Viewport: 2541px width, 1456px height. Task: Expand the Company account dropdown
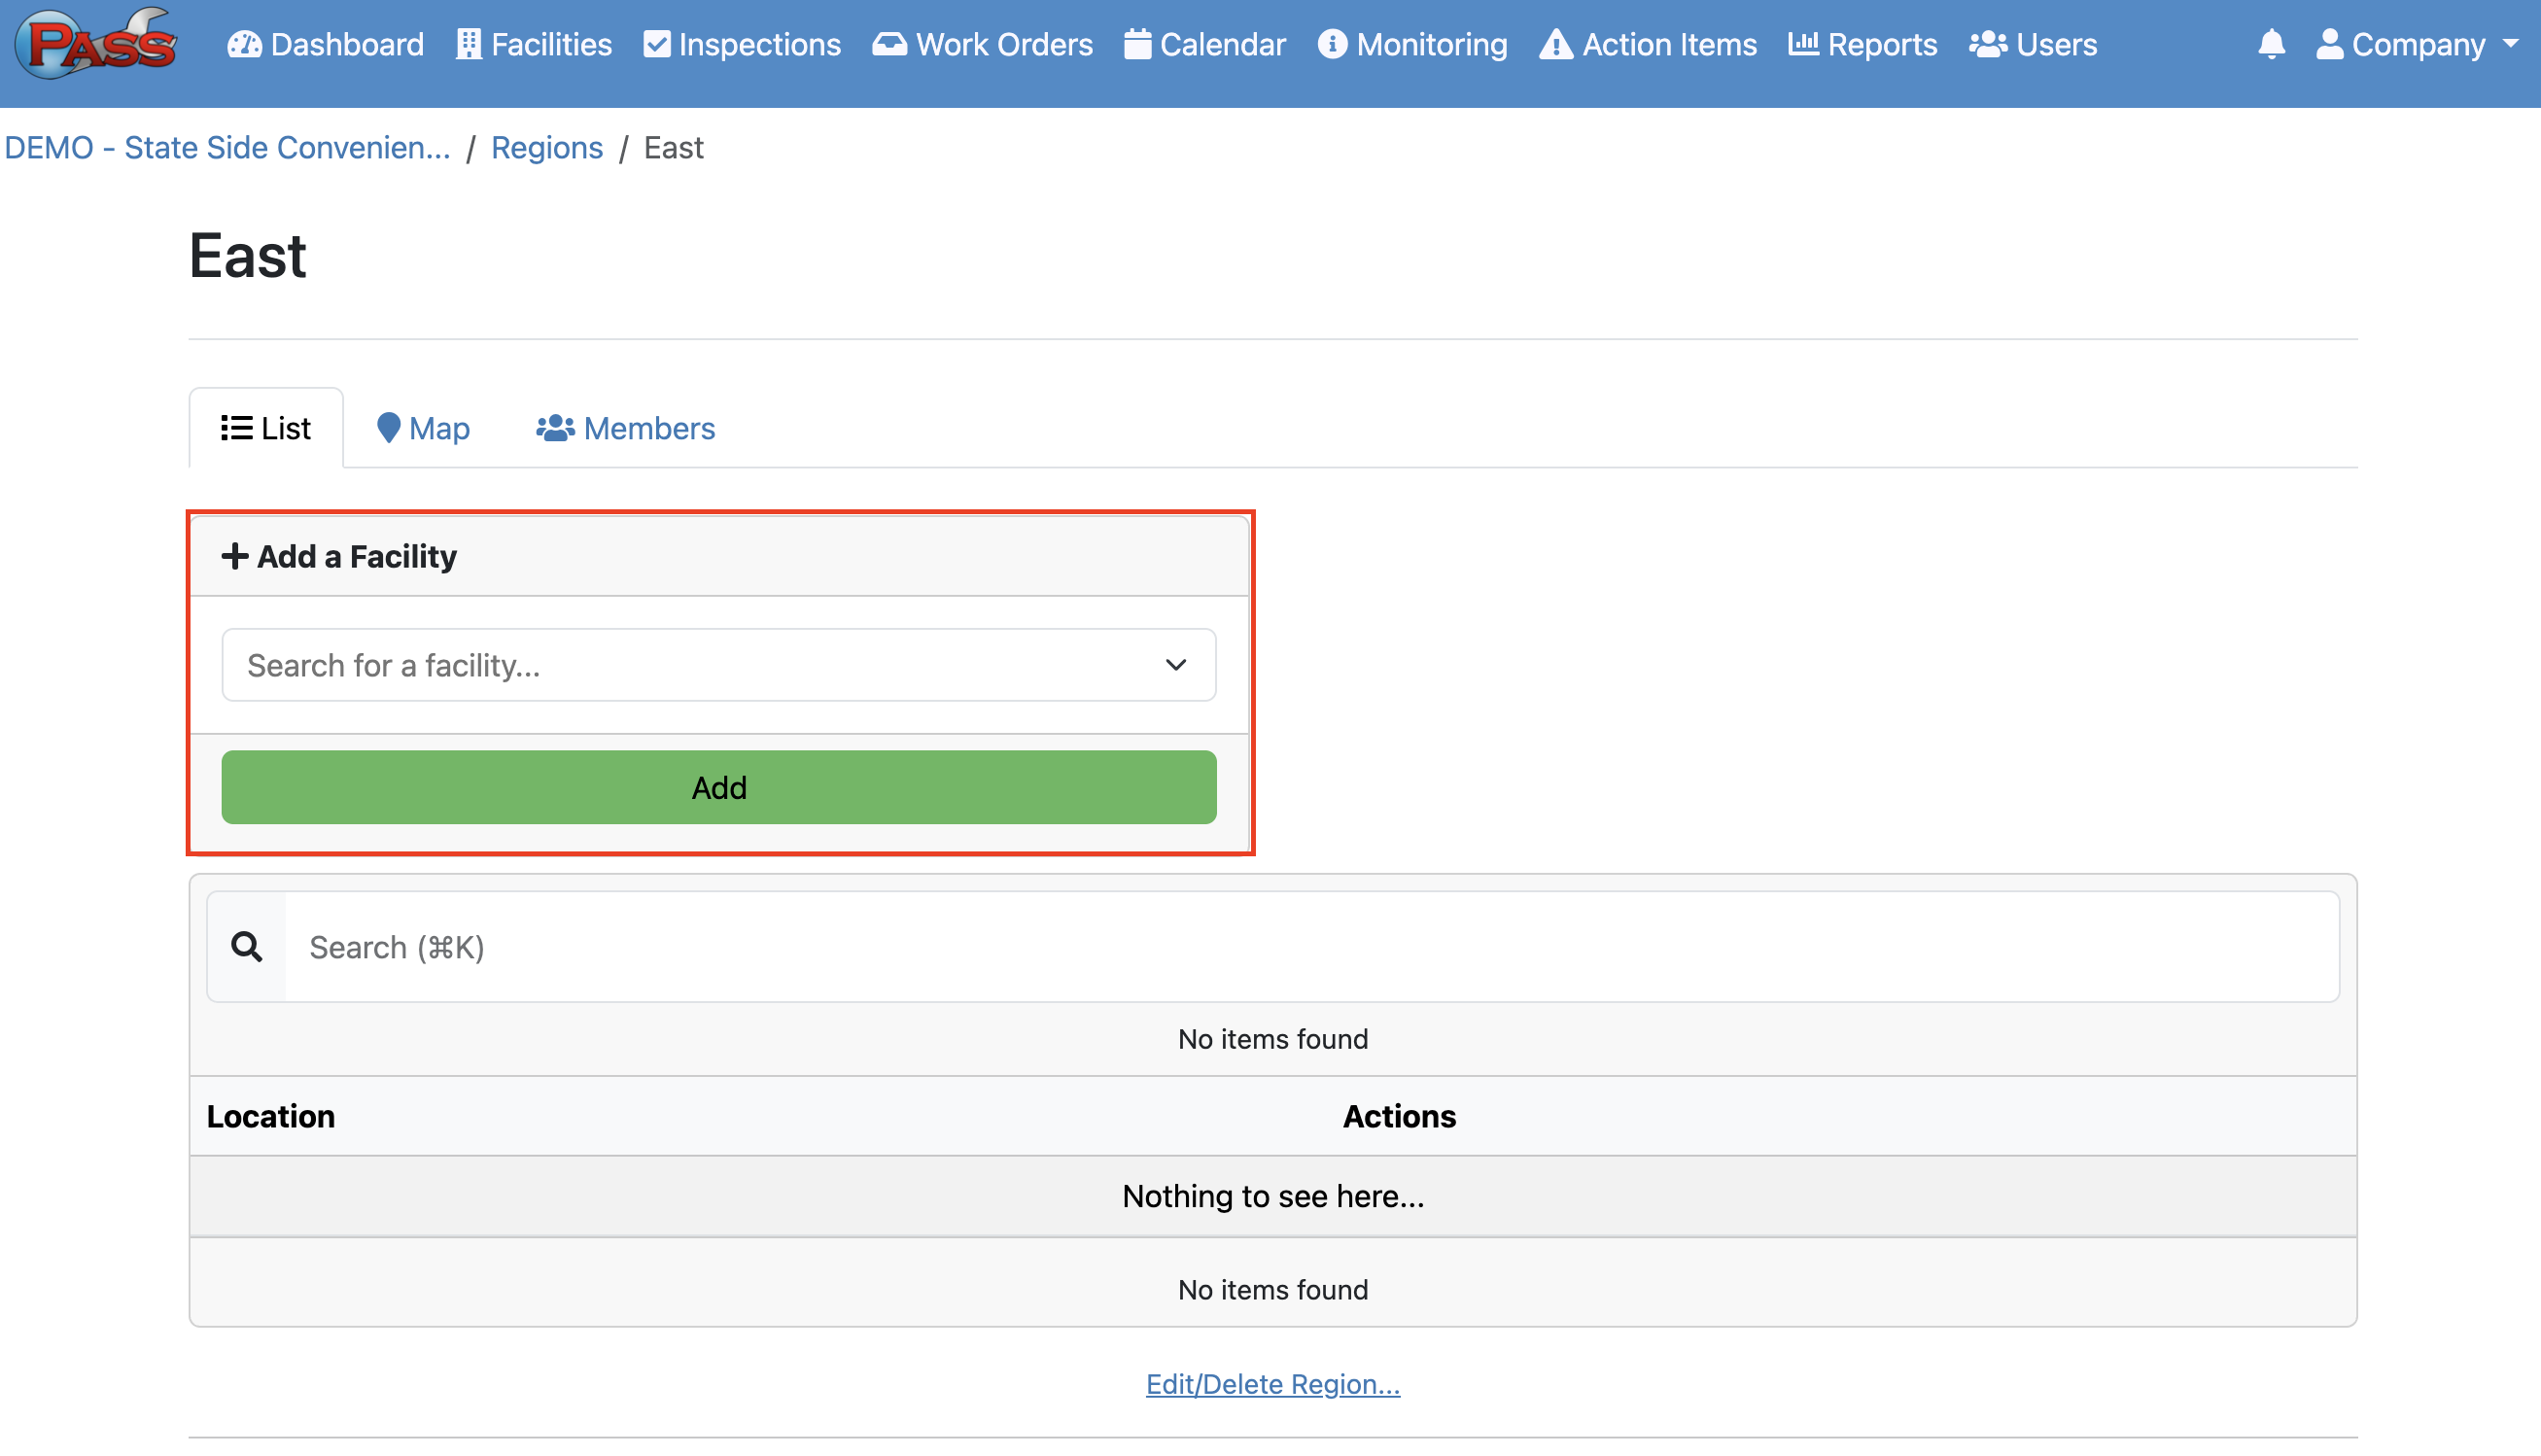[2417, 44]
